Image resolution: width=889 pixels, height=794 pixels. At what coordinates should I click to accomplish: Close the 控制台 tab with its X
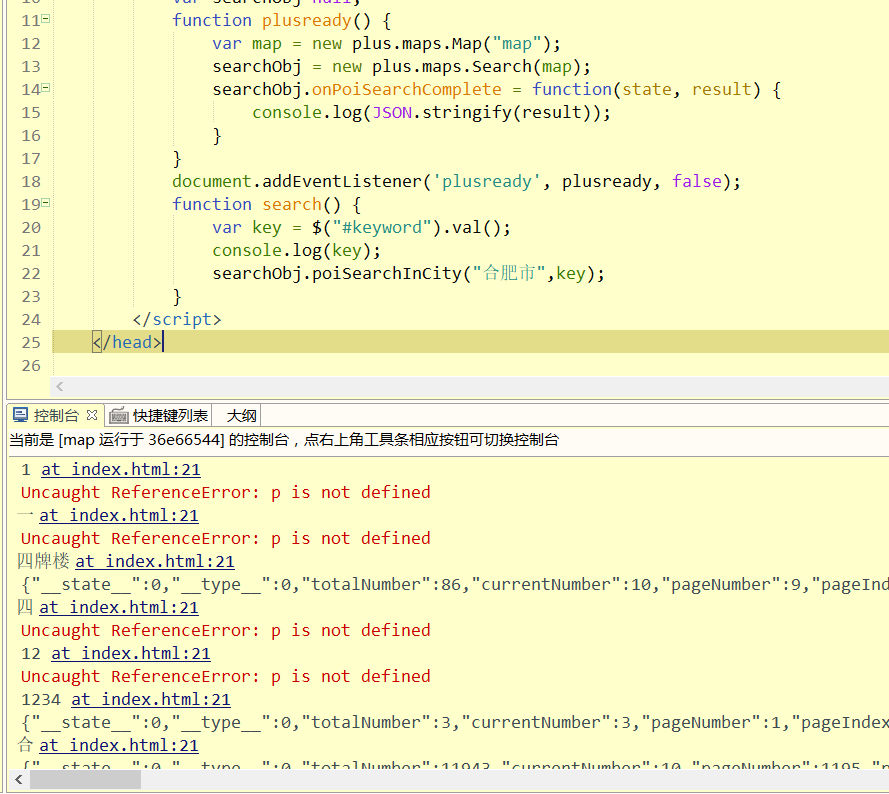92,415
